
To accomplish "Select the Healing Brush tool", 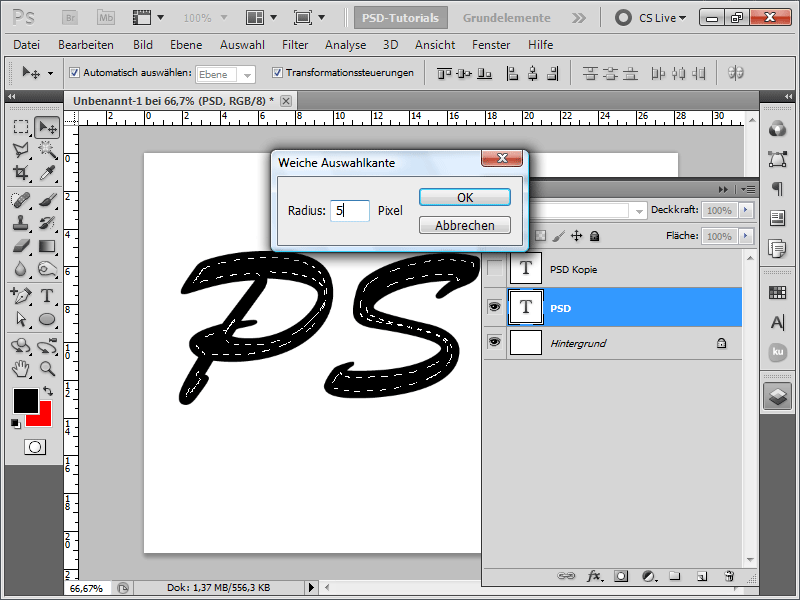I will tap(21, 200).
